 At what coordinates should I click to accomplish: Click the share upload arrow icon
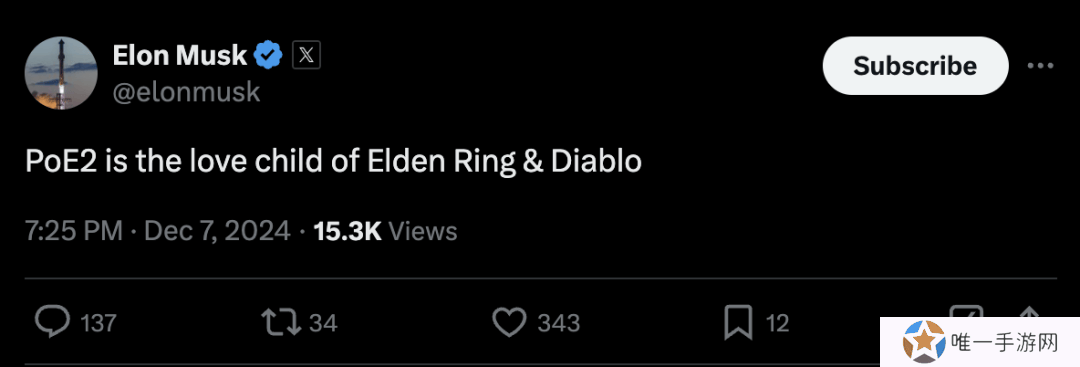pyautogui.click(x=1028, y=313)
